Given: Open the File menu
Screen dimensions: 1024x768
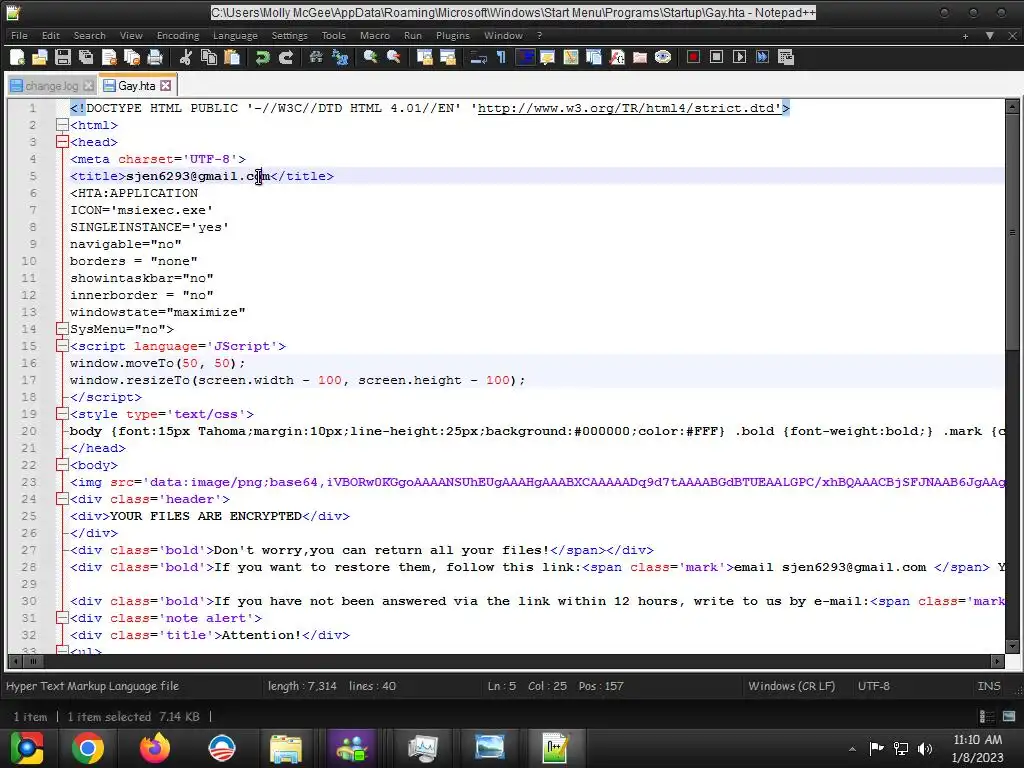Looking at the screenshot, I should pyautogui.click(x=19, y=35).
